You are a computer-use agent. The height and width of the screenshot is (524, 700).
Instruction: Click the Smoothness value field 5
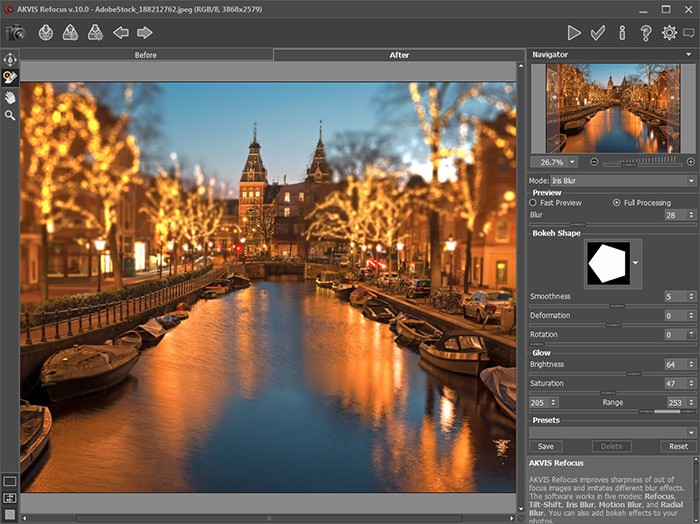675,296
